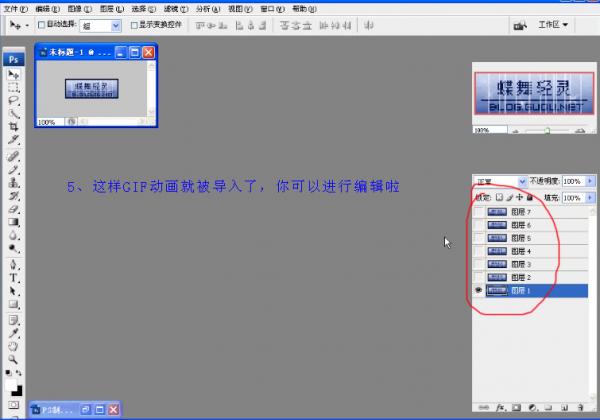Select the Rectangle shape tool
The image size is (600, 420).
tap(13, 304)
